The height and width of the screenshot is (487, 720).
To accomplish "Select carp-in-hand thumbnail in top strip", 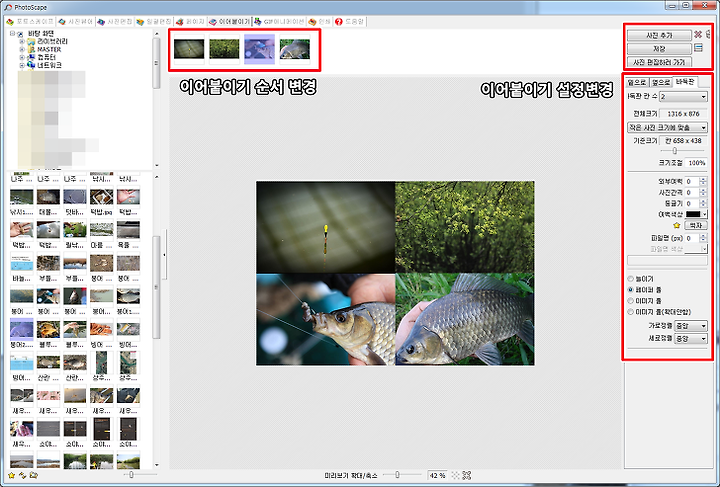I will (x=295, y=49).
